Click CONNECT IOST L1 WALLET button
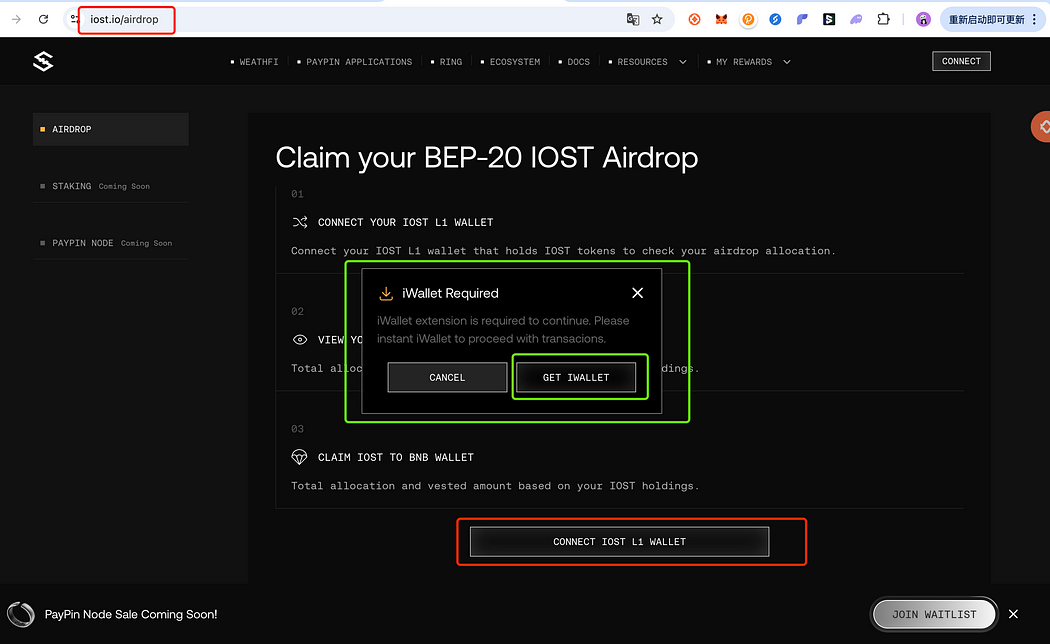1050x644 pixels. tap(619, 542)
